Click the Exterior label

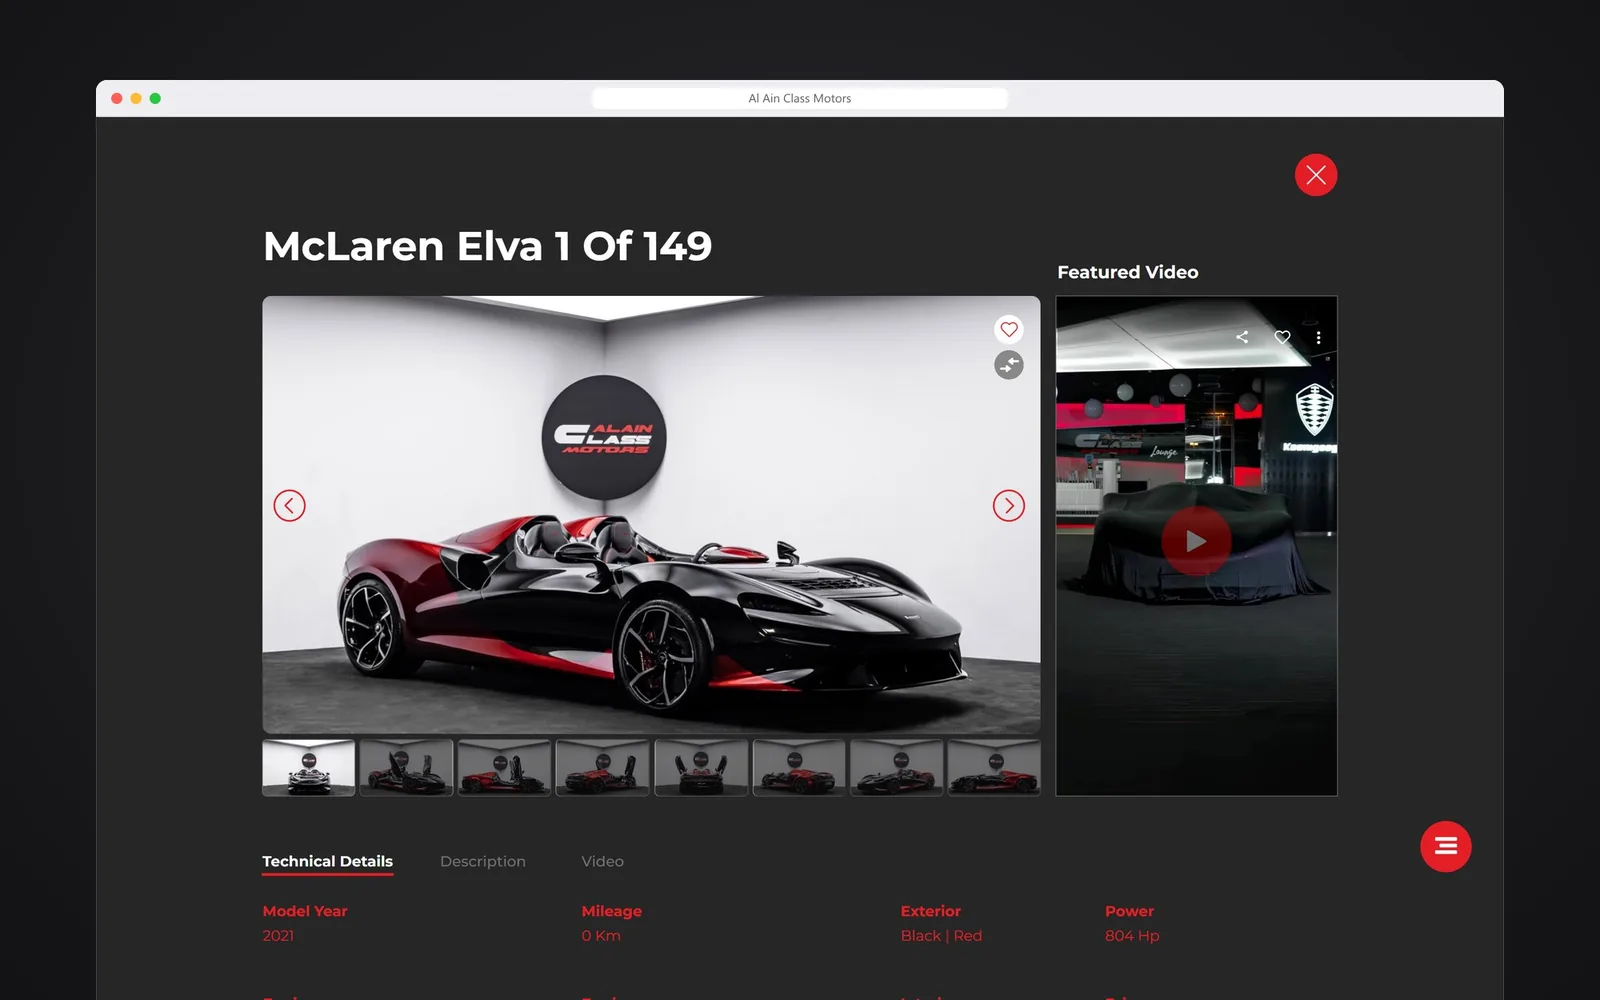[x=931, y=911]
